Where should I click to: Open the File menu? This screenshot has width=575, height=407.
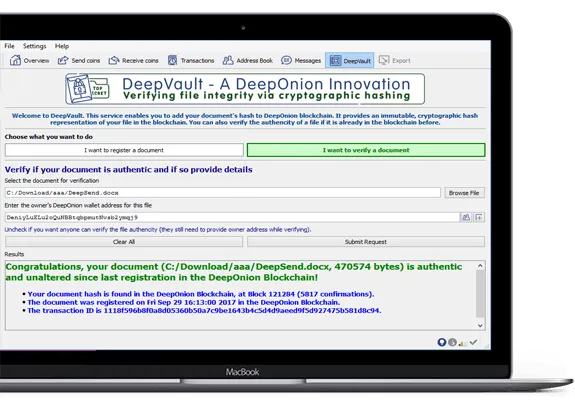tap(10, 46)
